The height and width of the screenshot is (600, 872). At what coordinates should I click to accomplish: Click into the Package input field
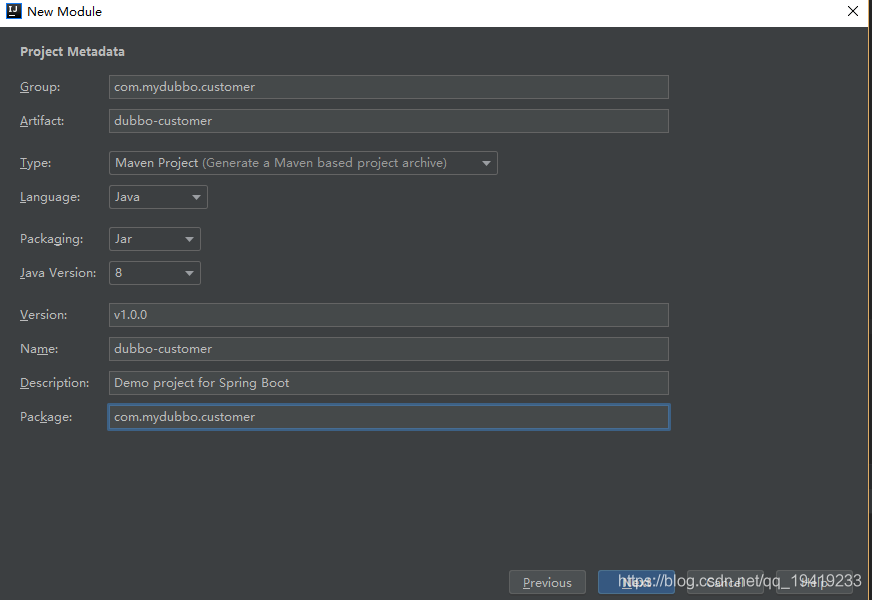click(389, 417)
